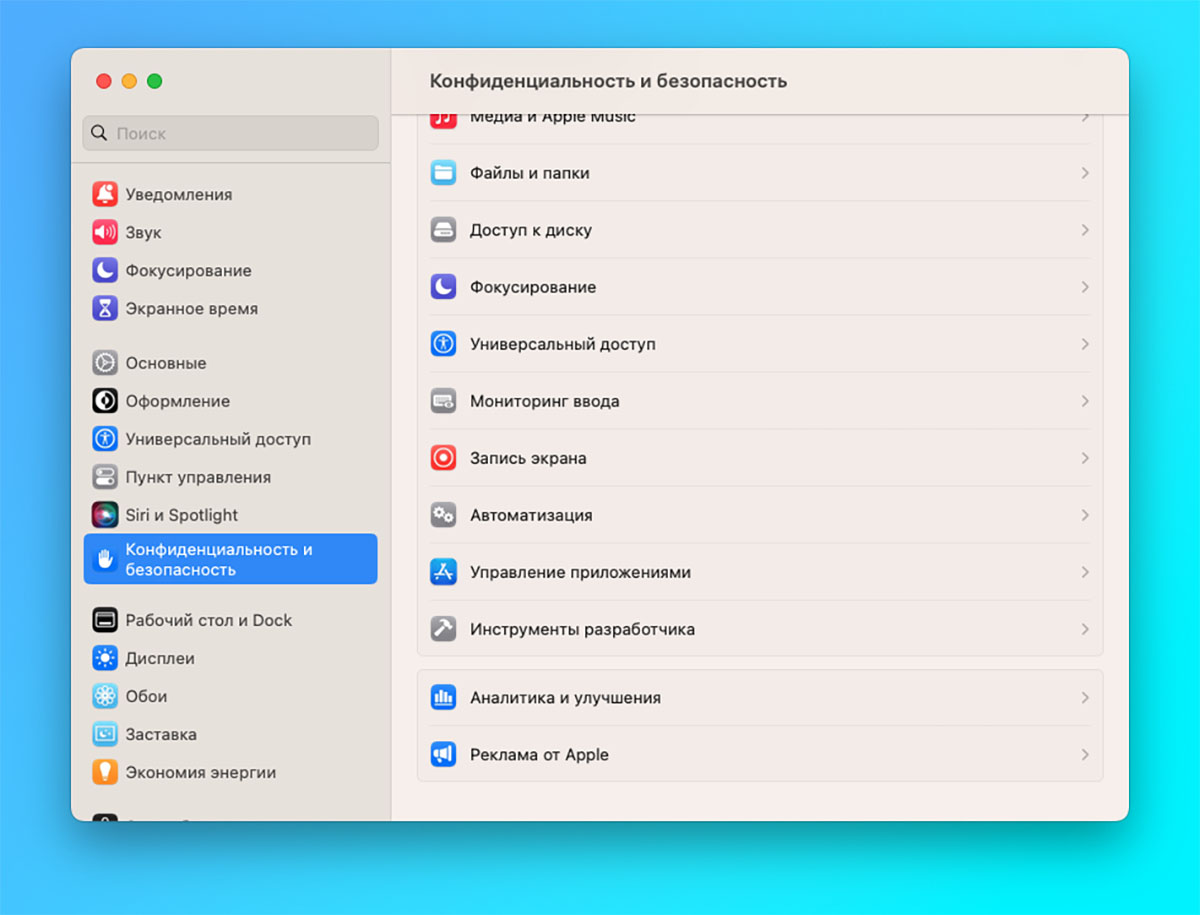Open the Запись экрана permissions

528,458
